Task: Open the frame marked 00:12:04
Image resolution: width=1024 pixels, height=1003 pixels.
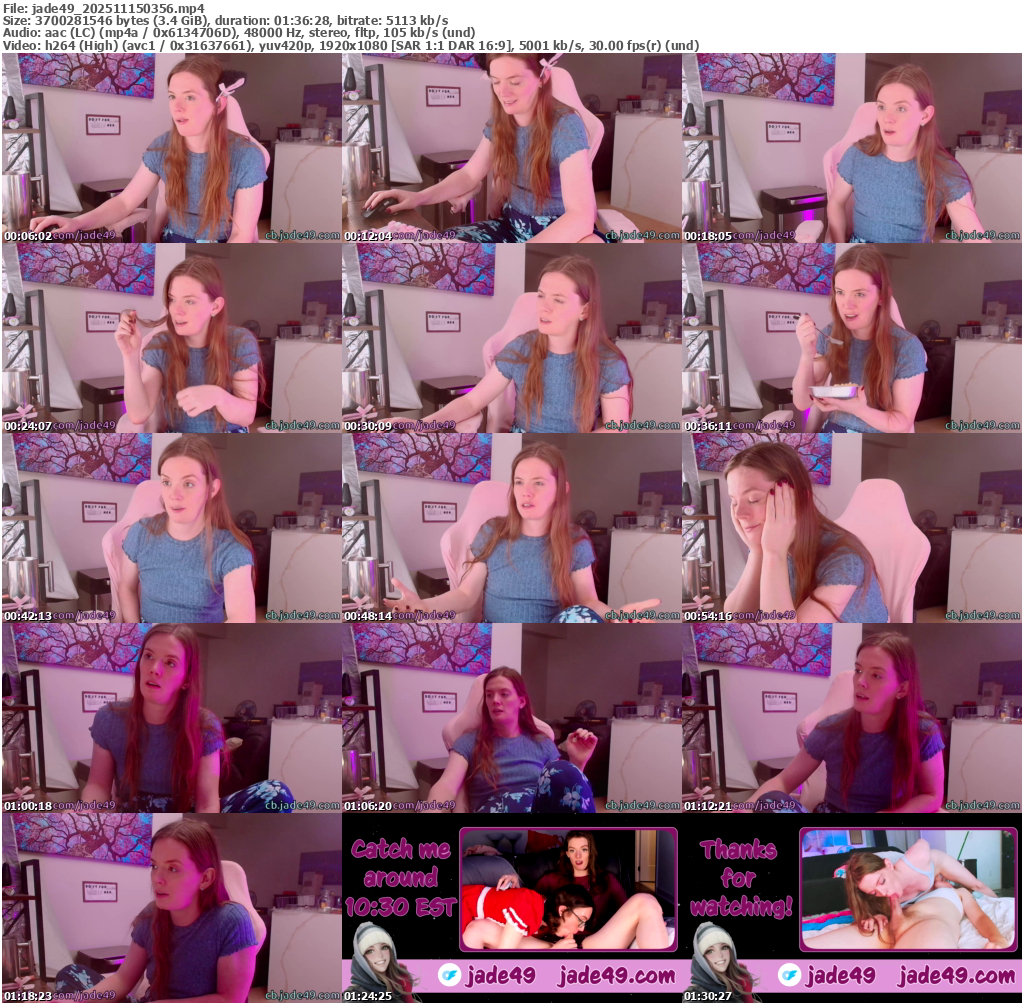Action: pyautogui.click(x=511, y=148)
